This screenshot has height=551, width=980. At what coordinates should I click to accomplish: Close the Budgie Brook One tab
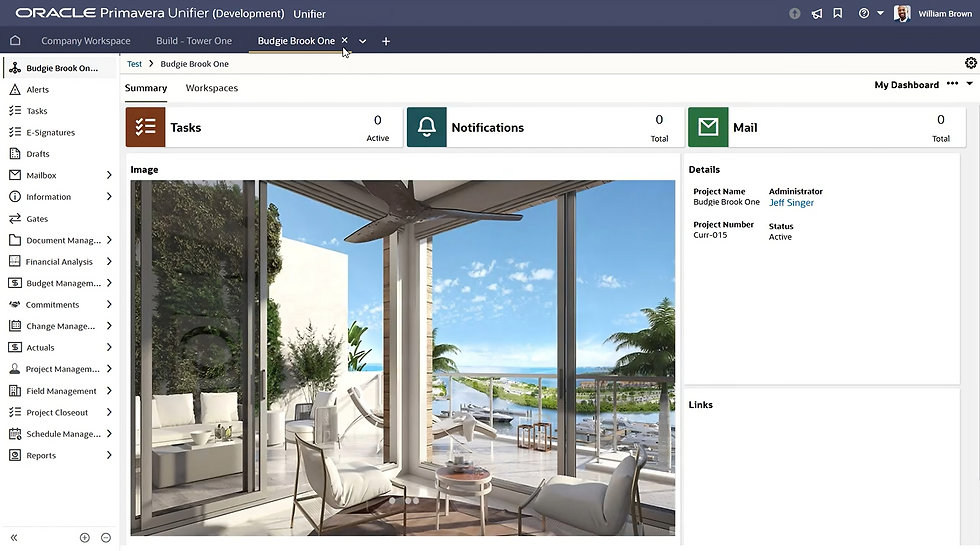coord(344,40)
